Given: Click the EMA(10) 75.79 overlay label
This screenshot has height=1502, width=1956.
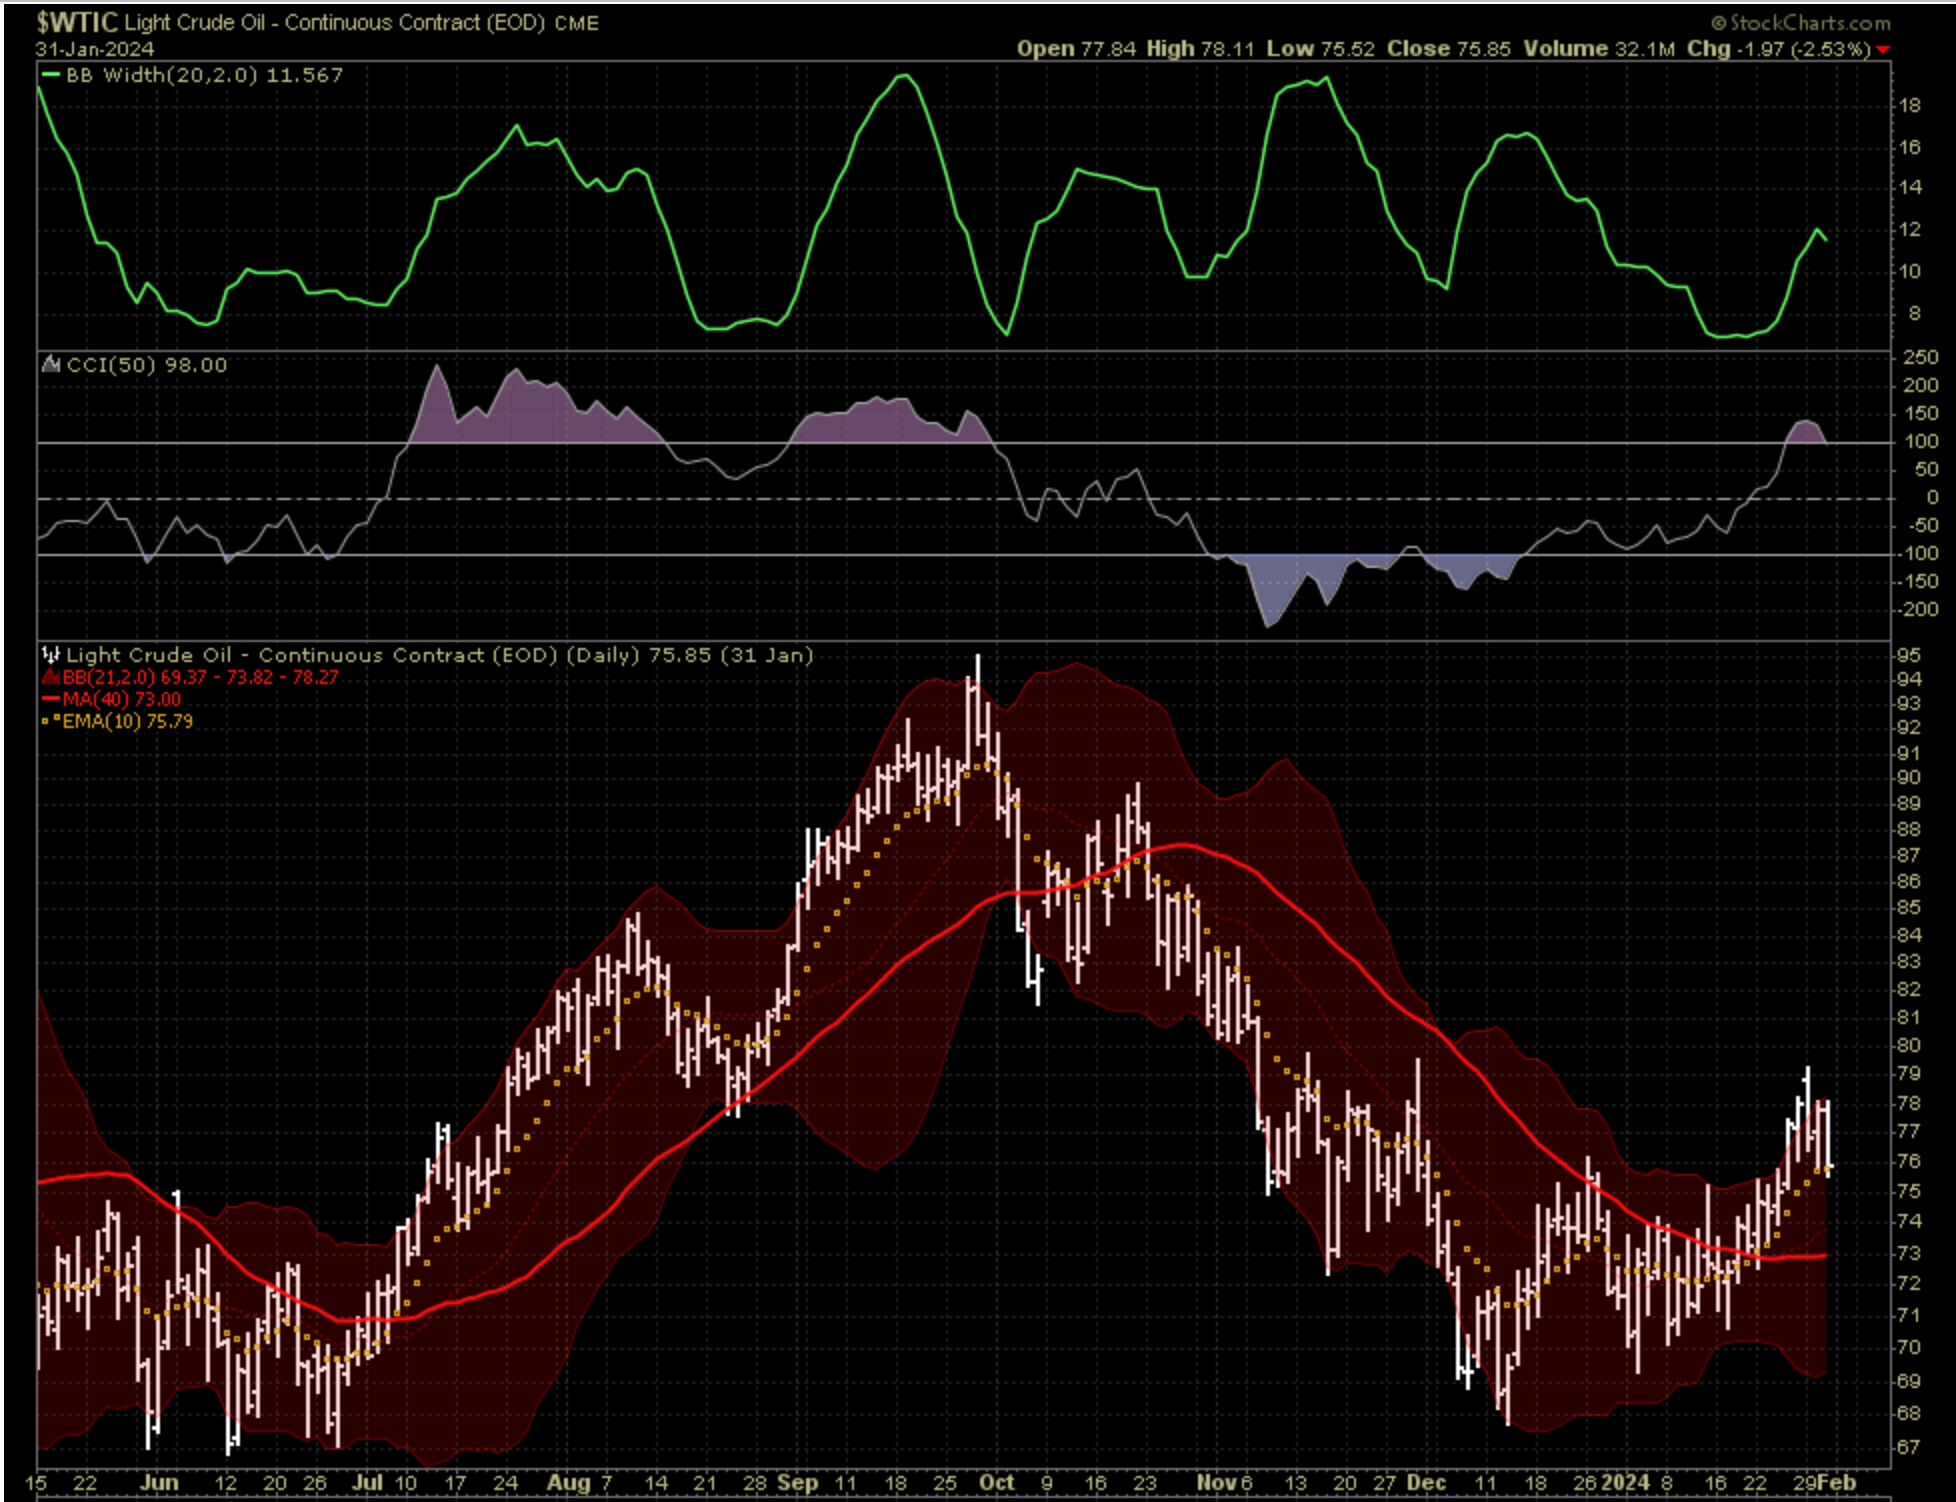Looking at the screenshot, I should pos(127,721).
